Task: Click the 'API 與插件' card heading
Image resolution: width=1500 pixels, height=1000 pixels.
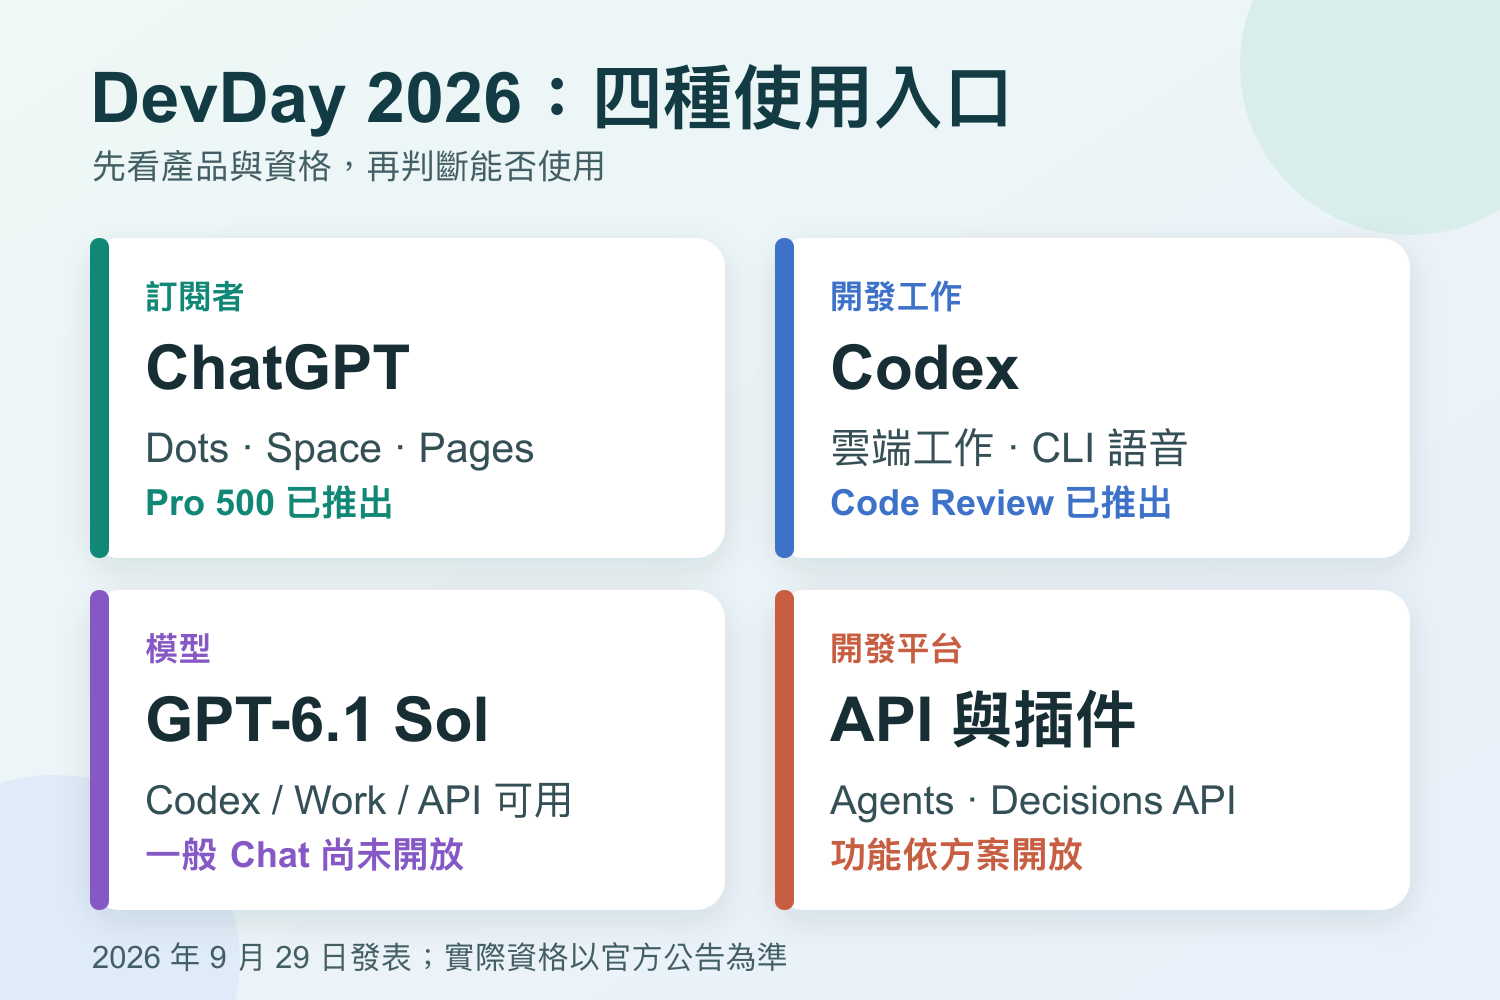Action: tap(983, 720)
